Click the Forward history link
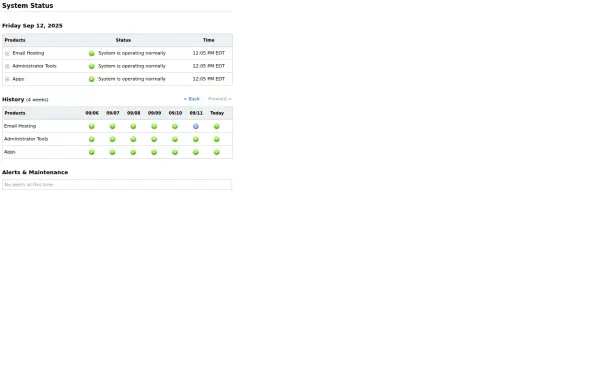This screenshot has width=600, height=375. coord(220,99)
